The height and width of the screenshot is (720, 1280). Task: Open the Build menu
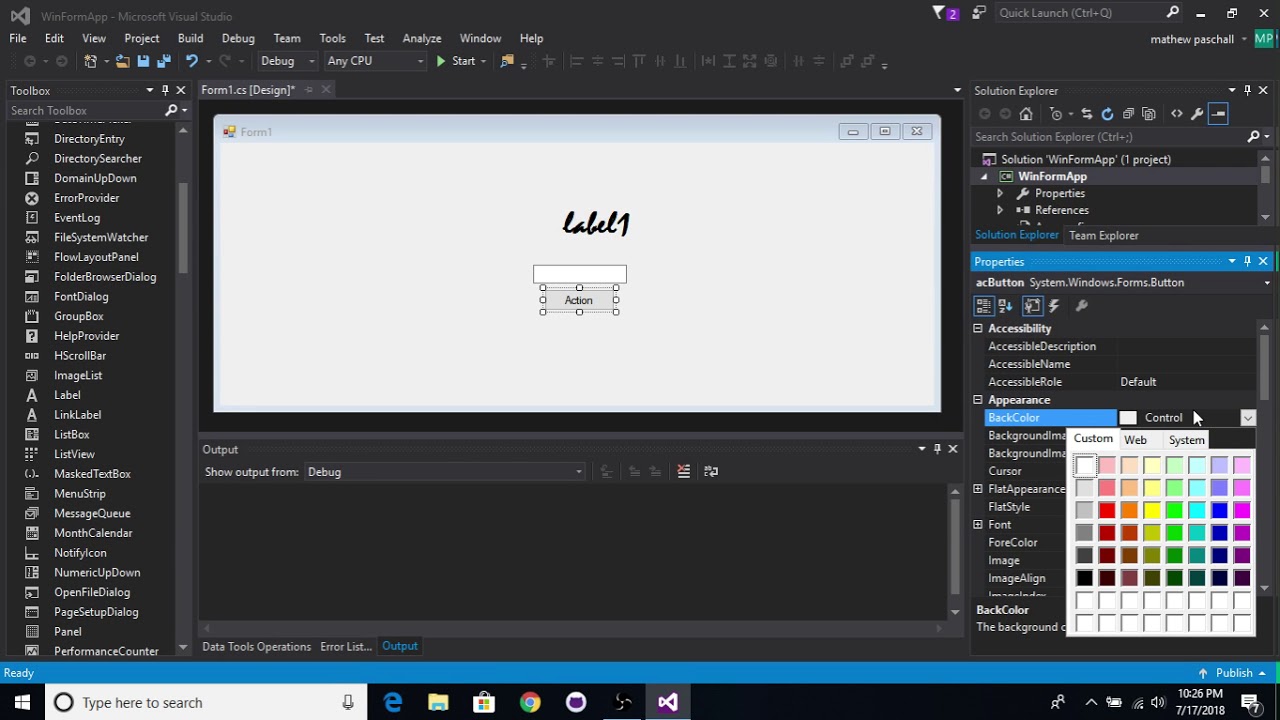coord(190,38)
